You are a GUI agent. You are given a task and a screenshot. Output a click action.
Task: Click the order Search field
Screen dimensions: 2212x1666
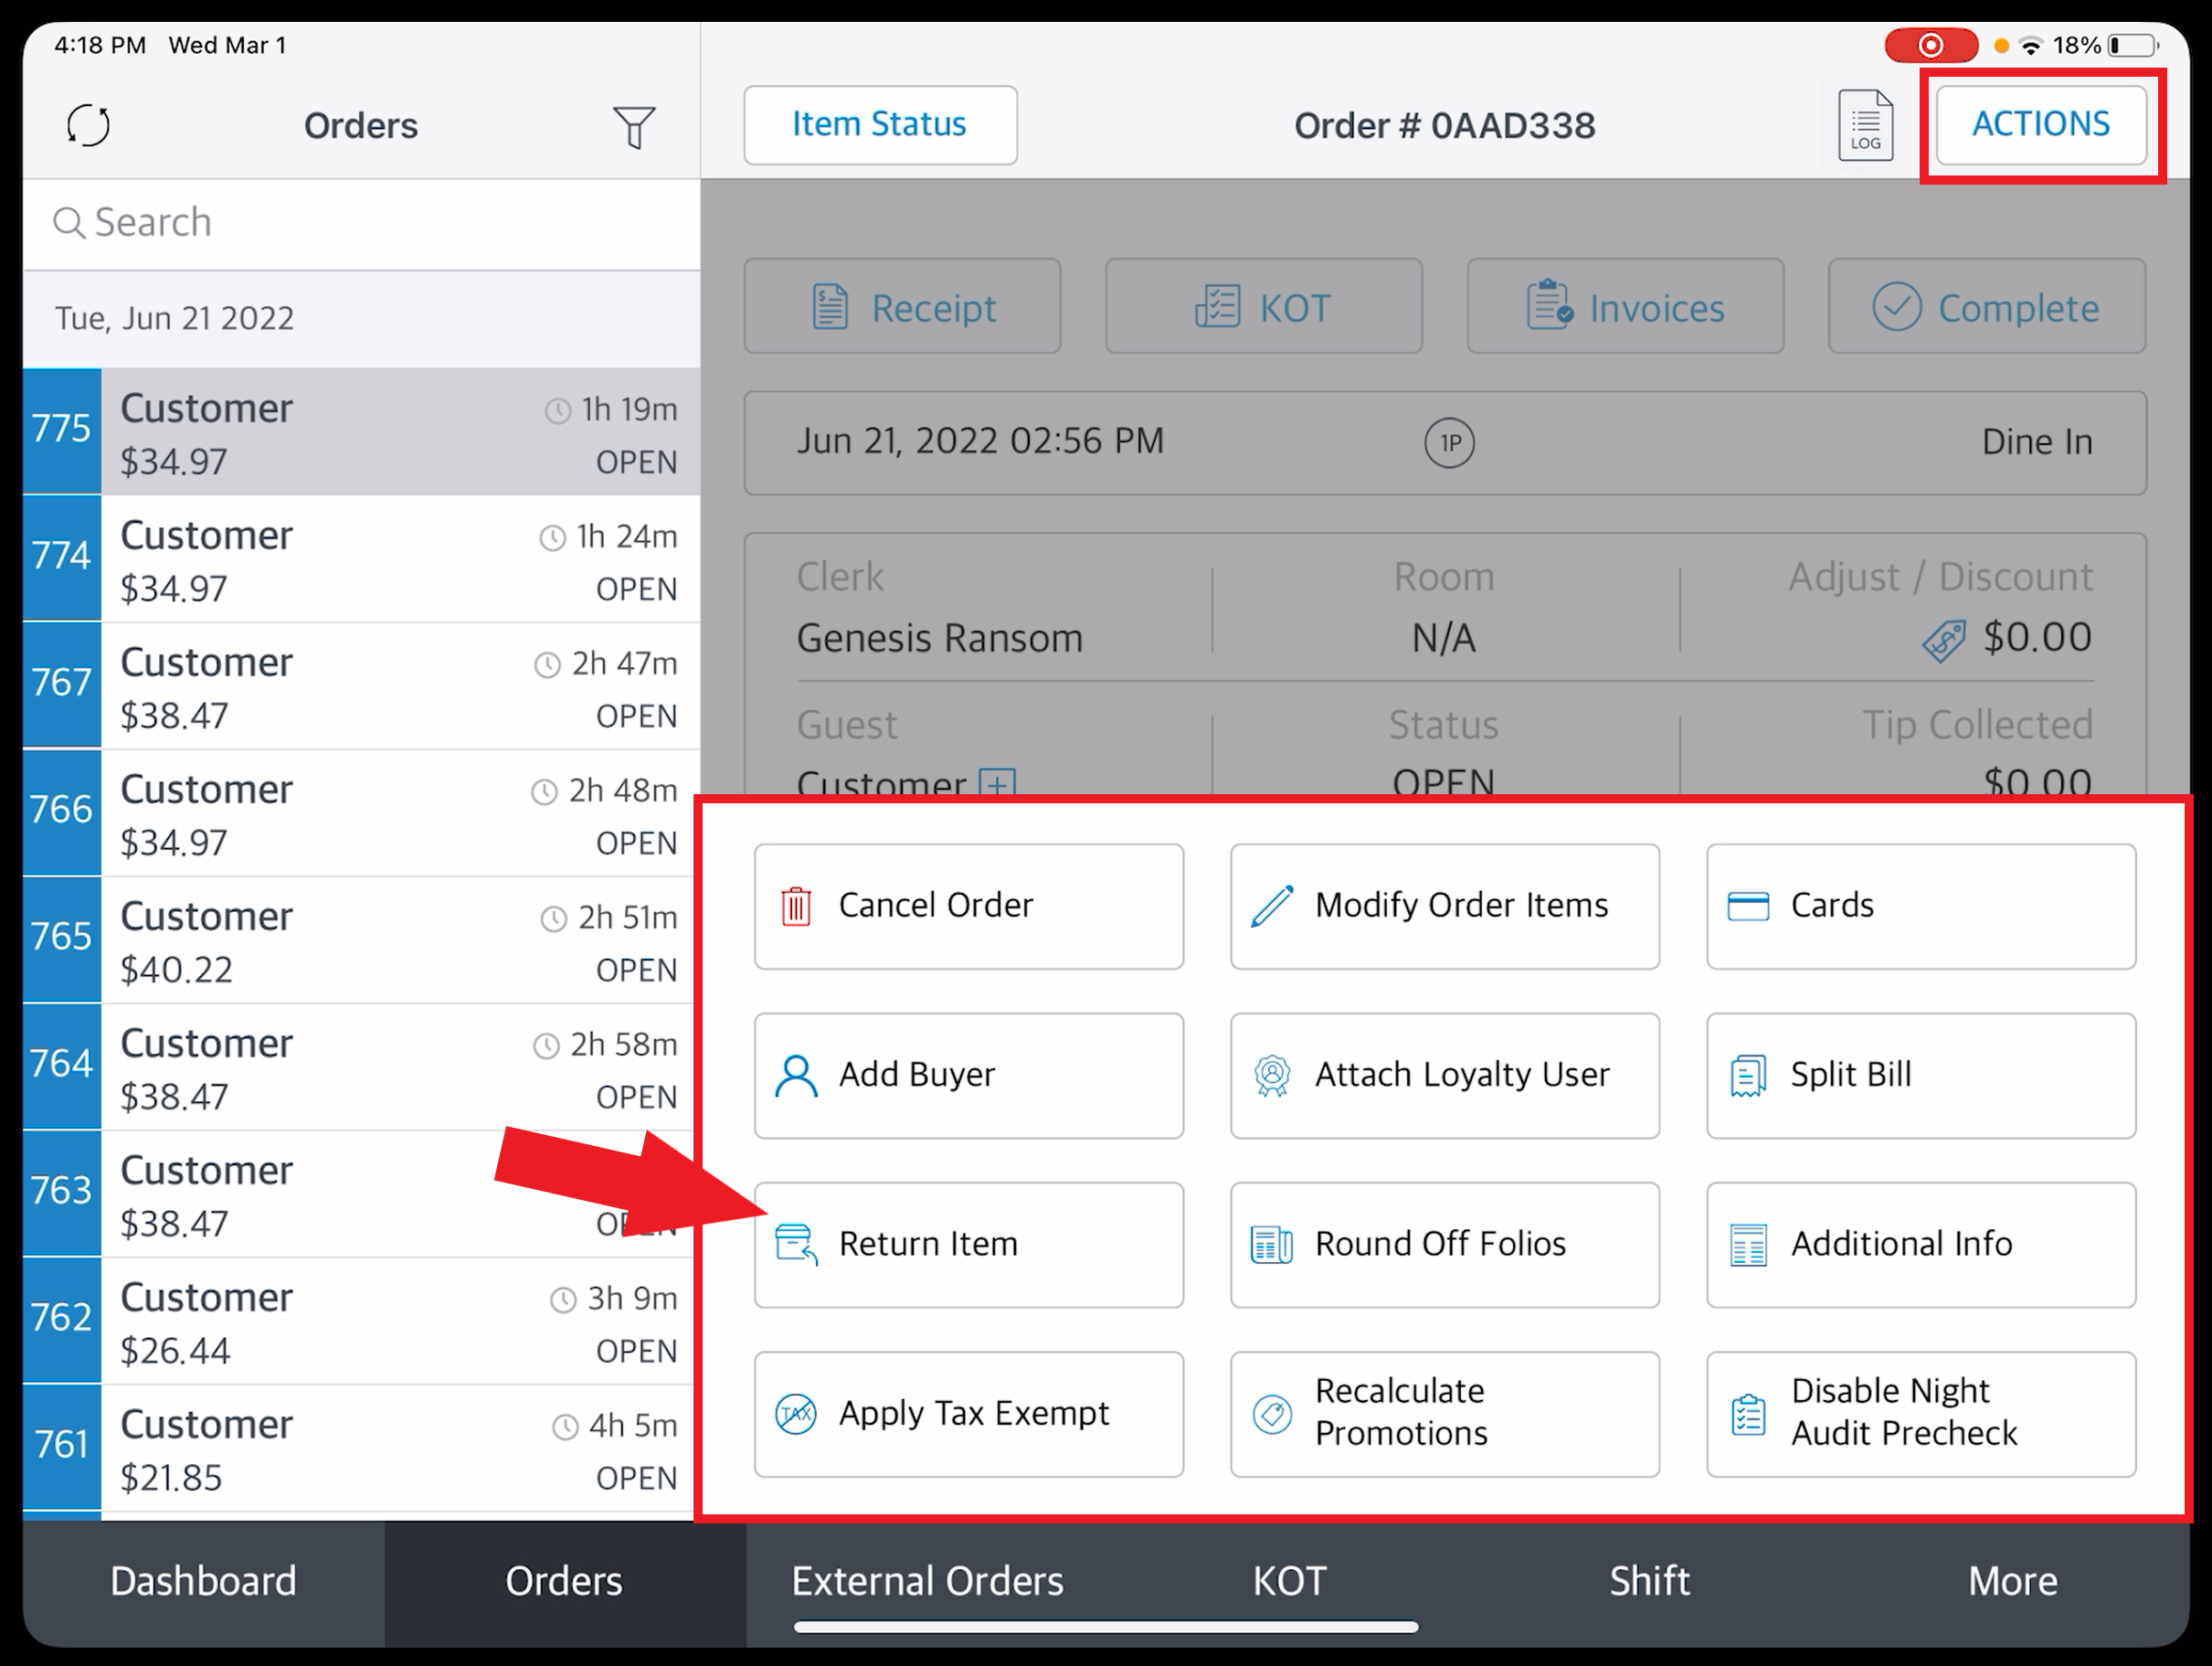[360, 223]
